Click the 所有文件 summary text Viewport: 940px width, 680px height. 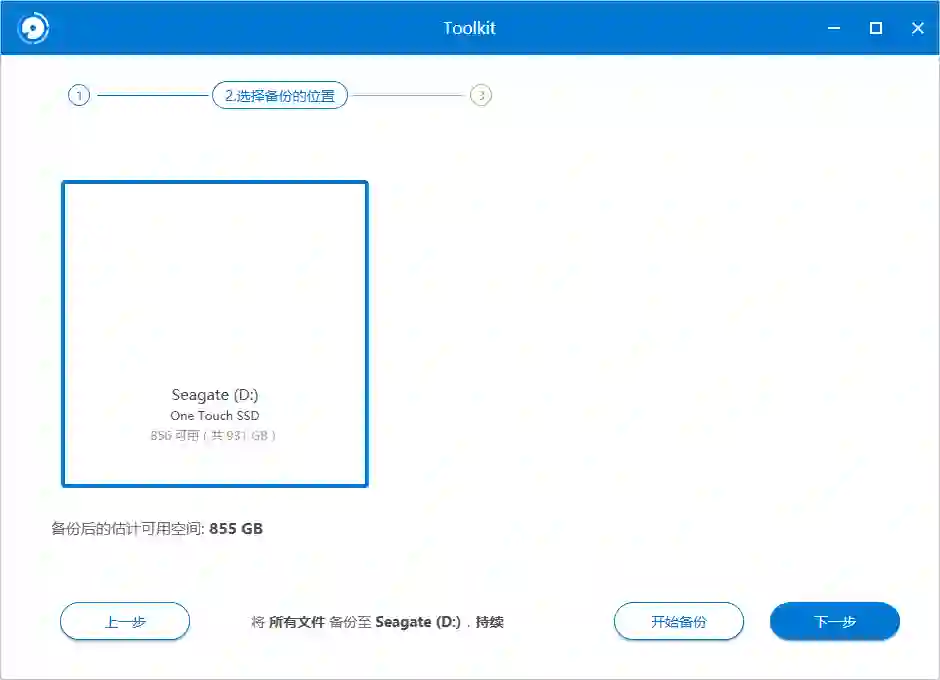tap(297, 622)
